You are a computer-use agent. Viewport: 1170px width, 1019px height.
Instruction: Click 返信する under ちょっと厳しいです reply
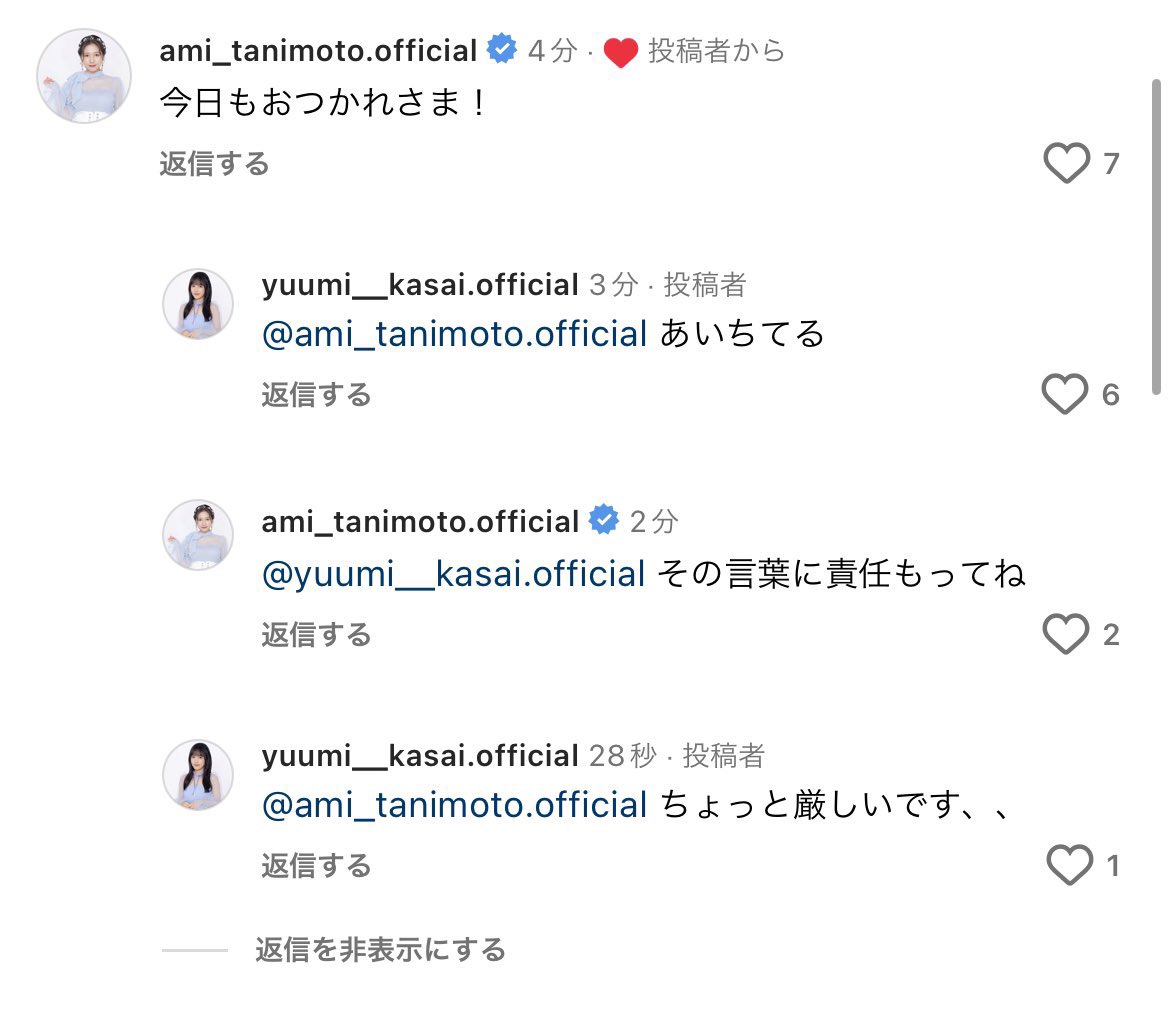coord(316,866)
